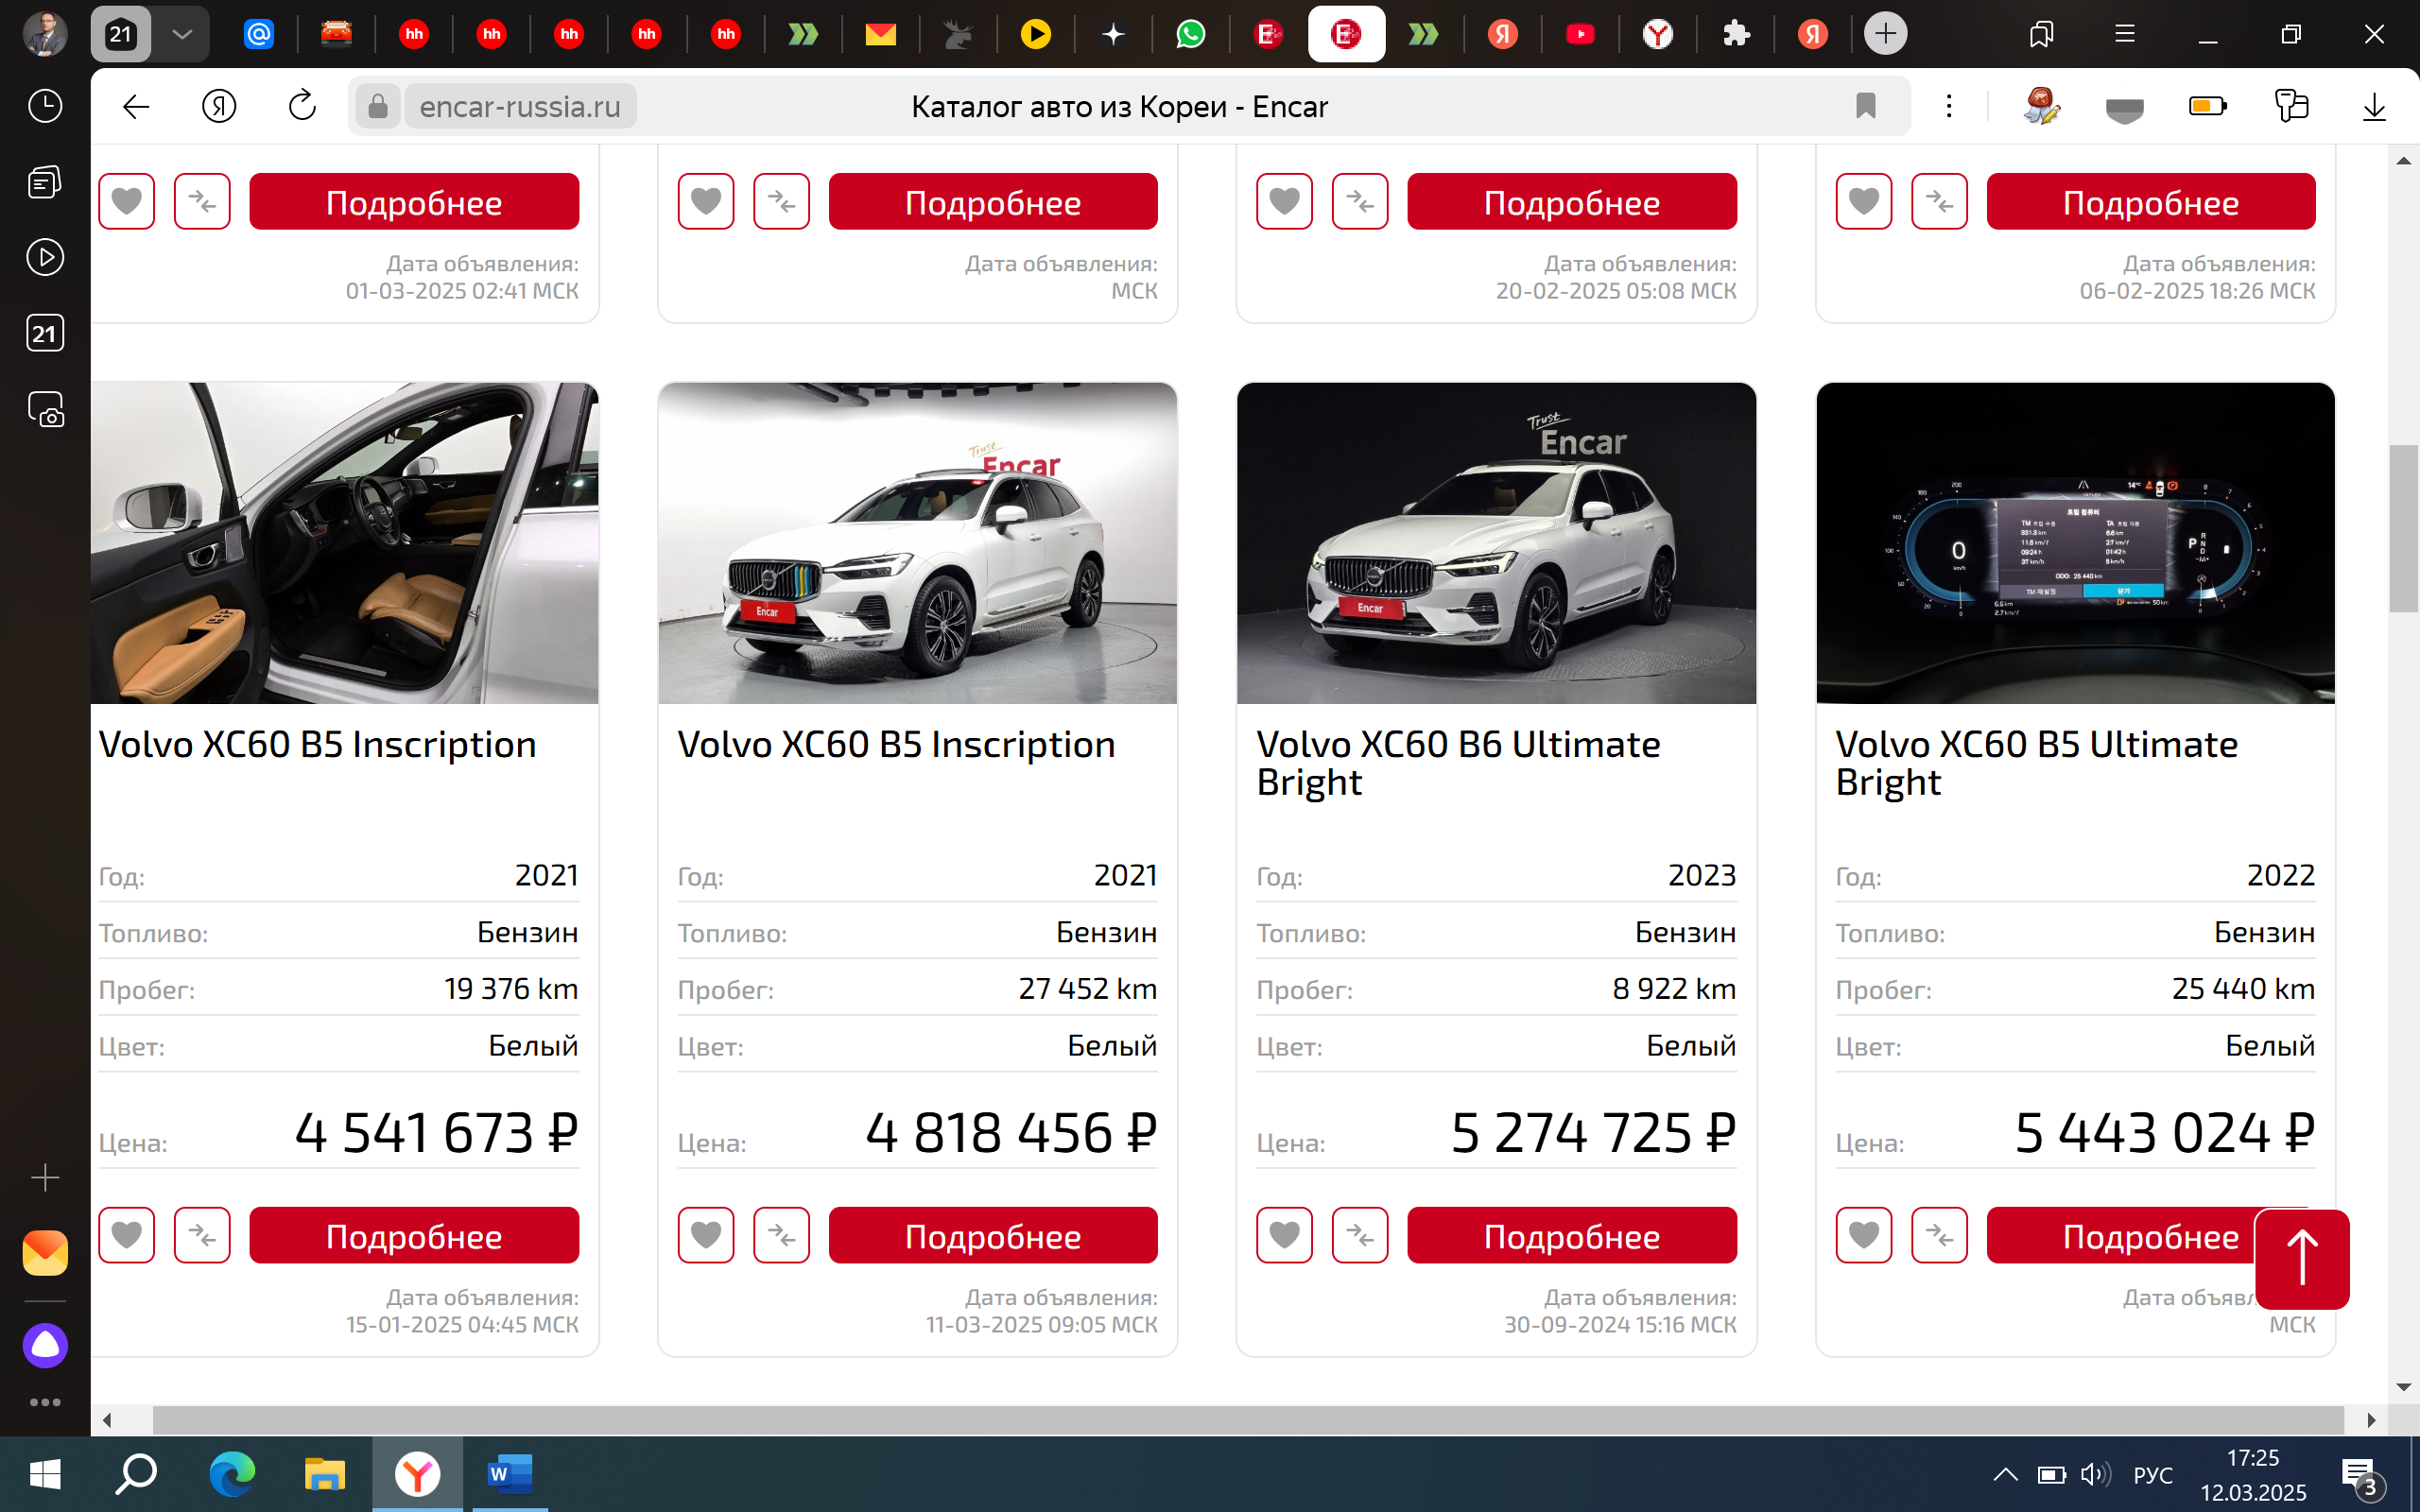
Task: Favorite the Volvo XC60 B5 Ultimate Bright
Action: point(1864,1235)
